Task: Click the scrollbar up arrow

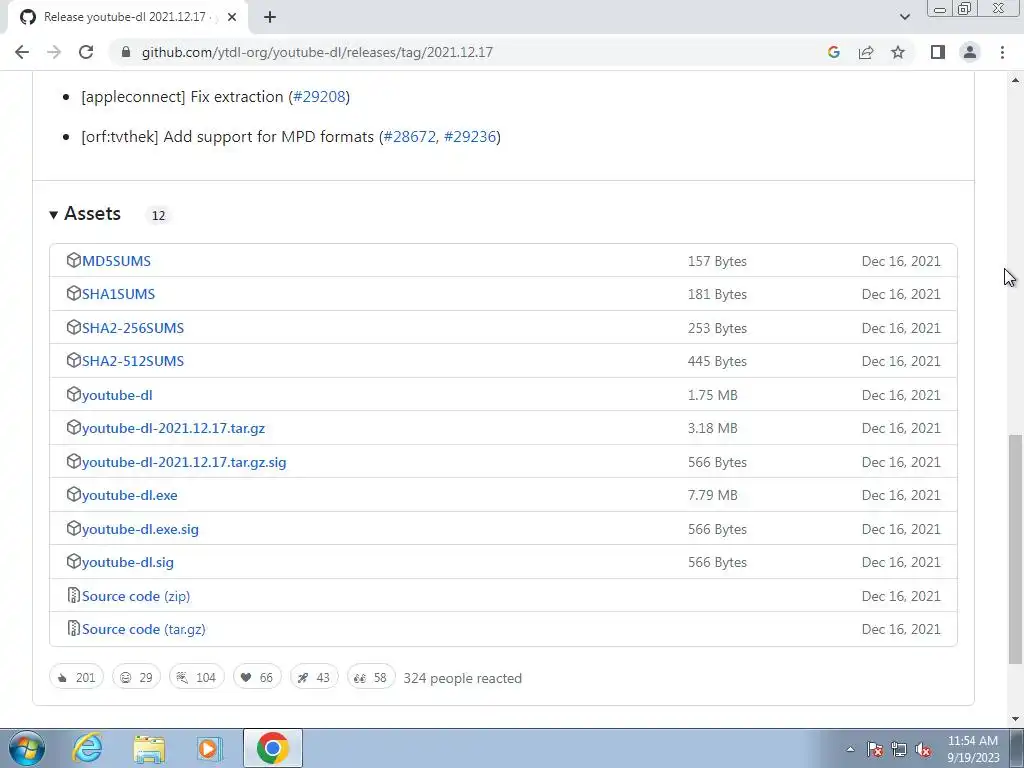Action: [x=1015, y=80]
